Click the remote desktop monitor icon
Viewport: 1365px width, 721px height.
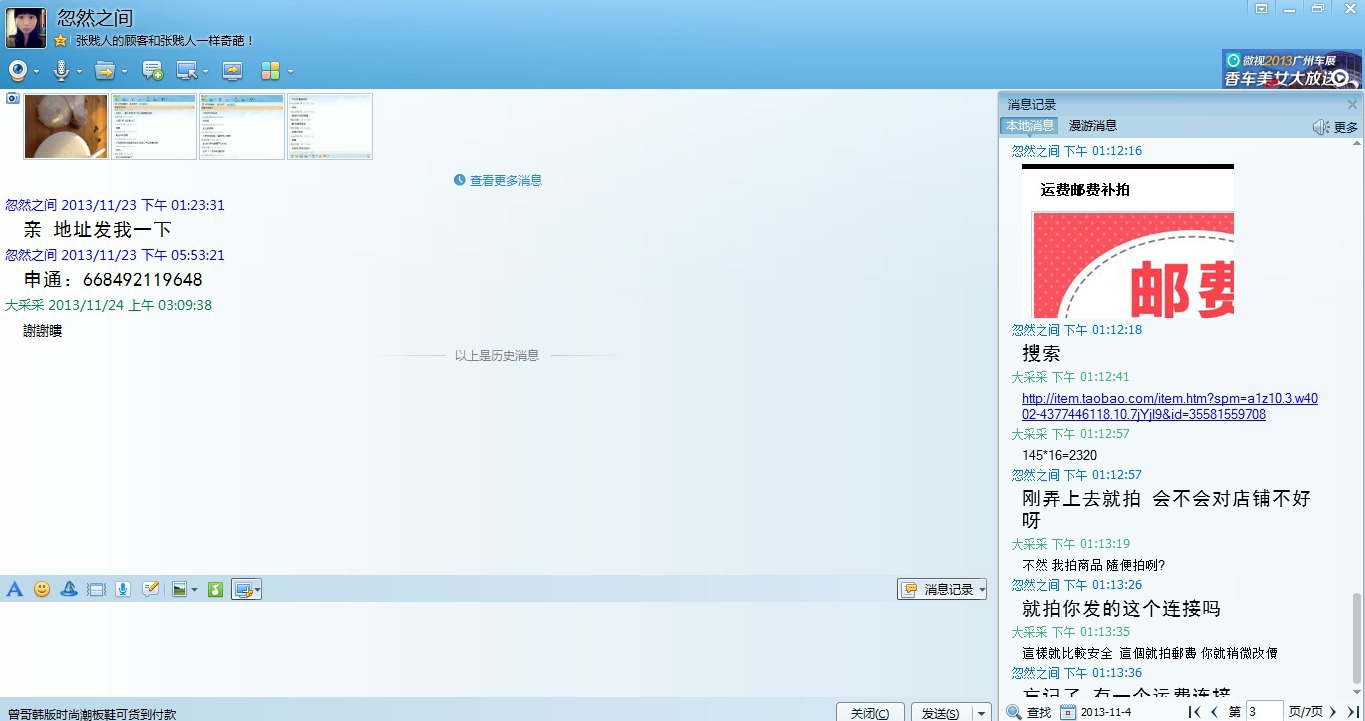(186, 71)
